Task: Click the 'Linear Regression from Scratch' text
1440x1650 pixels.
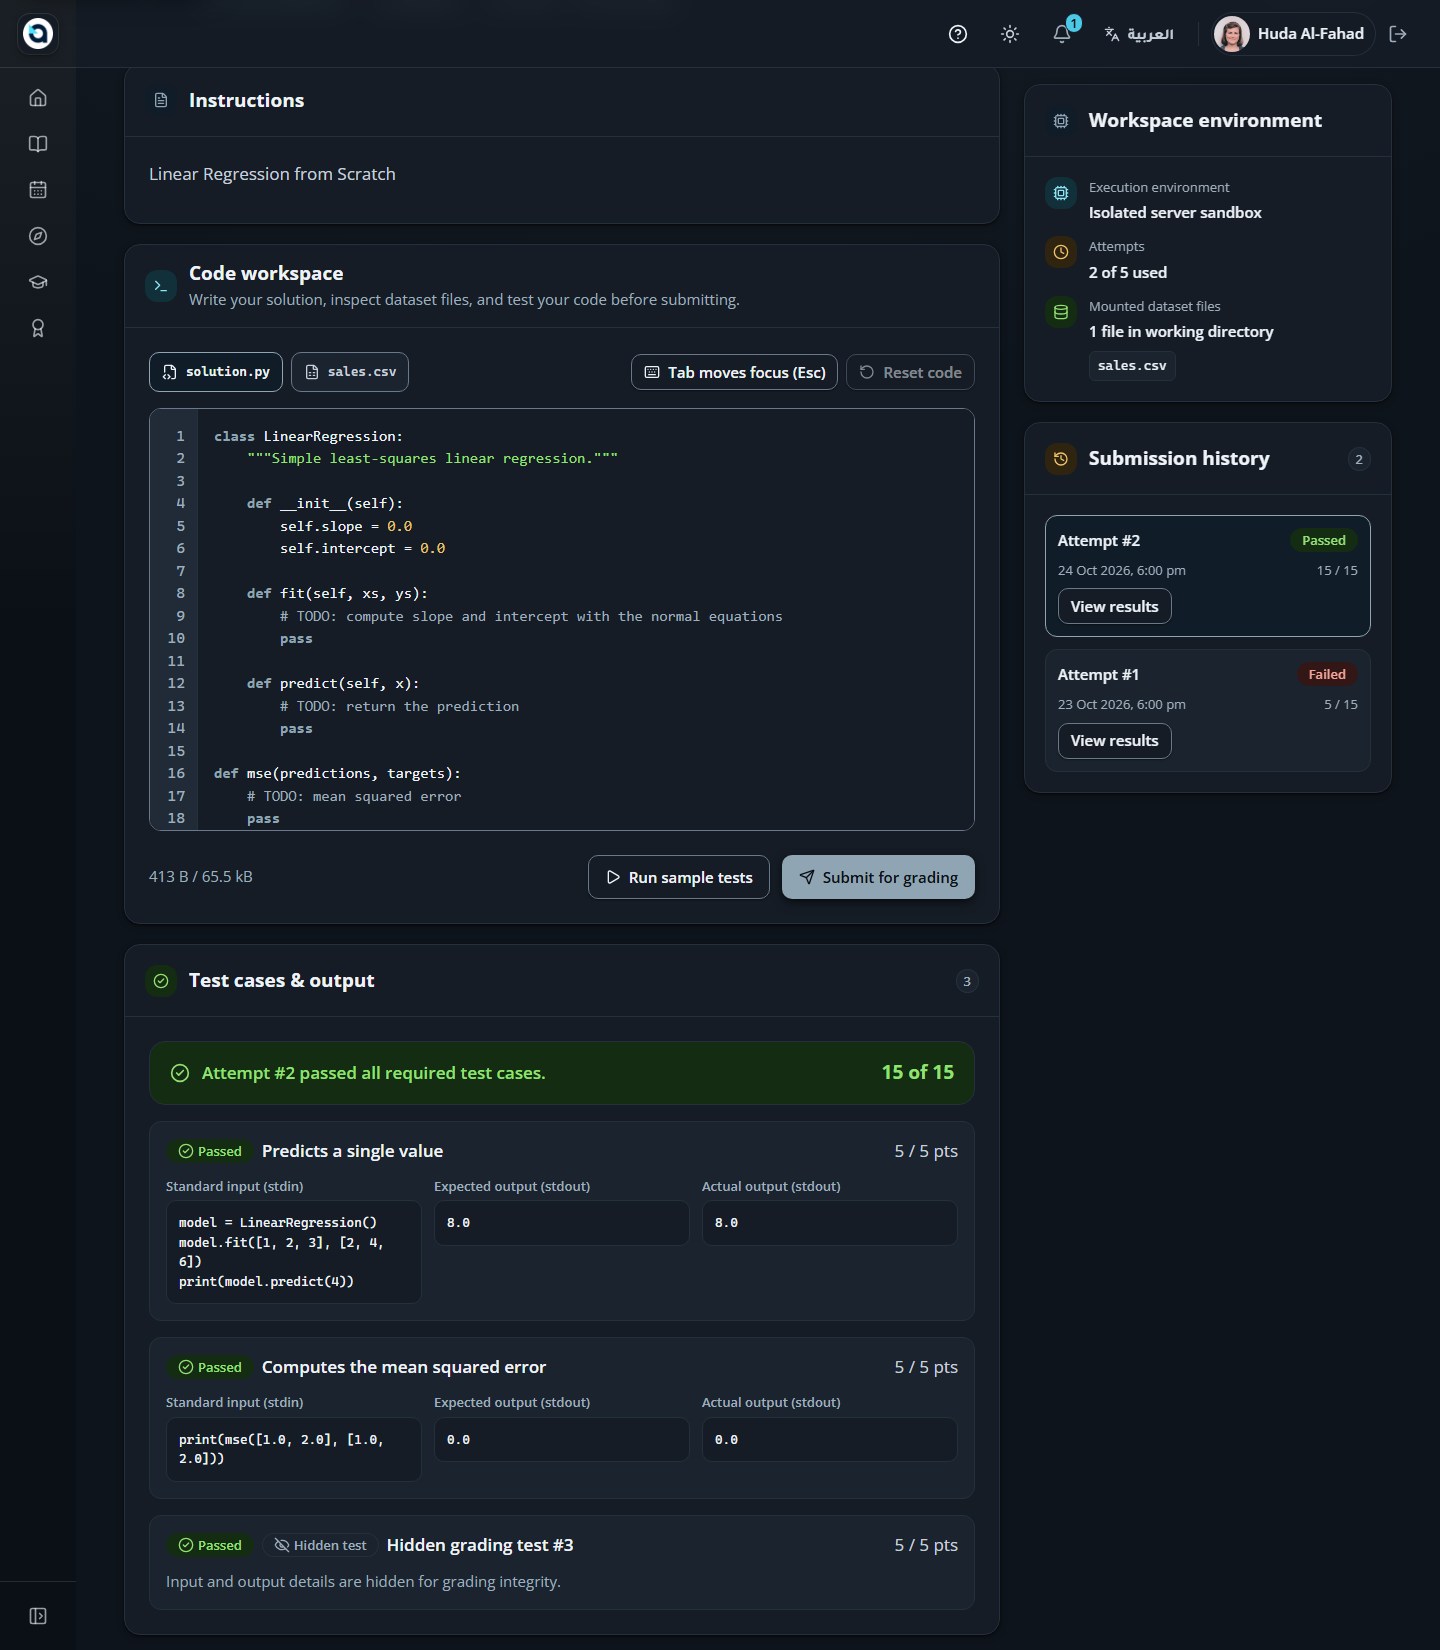Action: click(x=272, y=174)
